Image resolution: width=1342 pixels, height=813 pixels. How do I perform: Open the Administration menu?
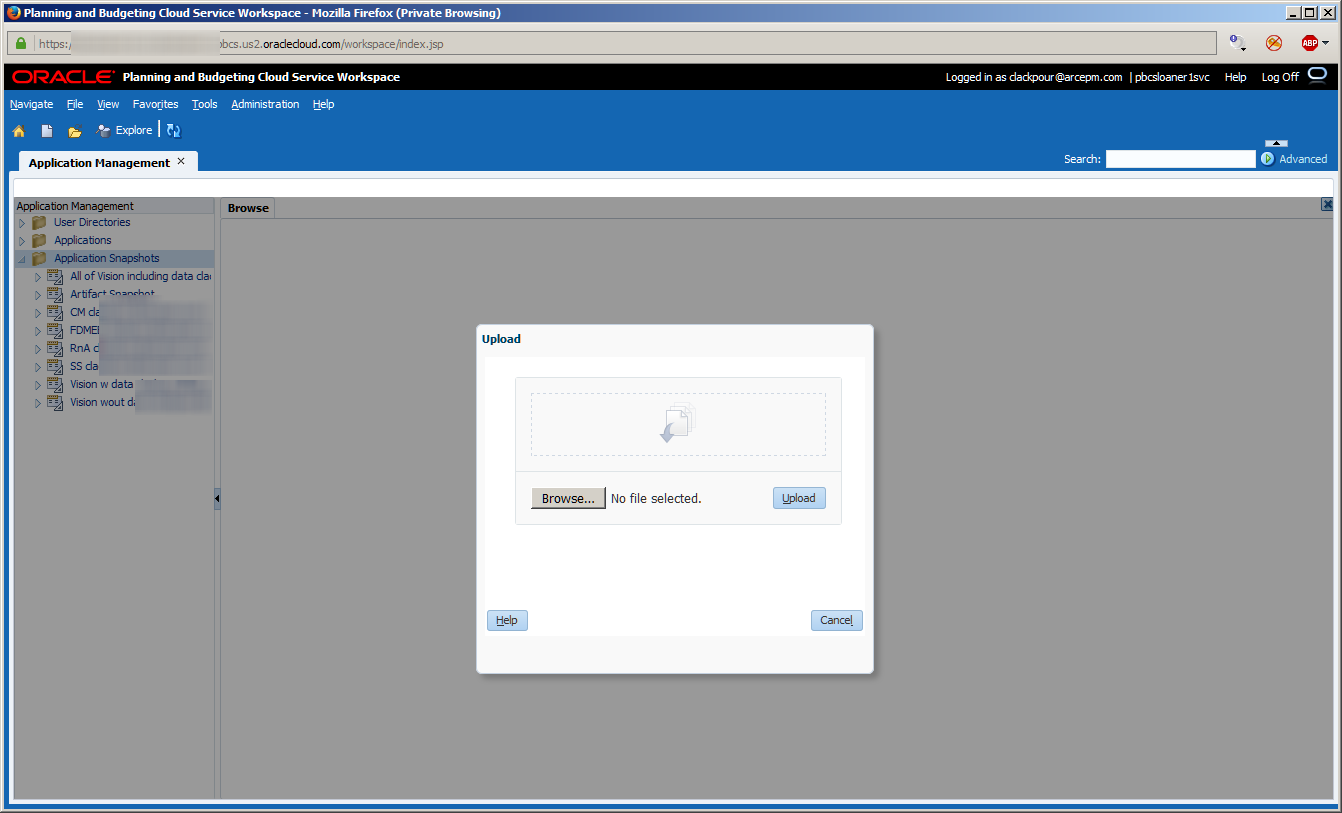tap(265, 104)
